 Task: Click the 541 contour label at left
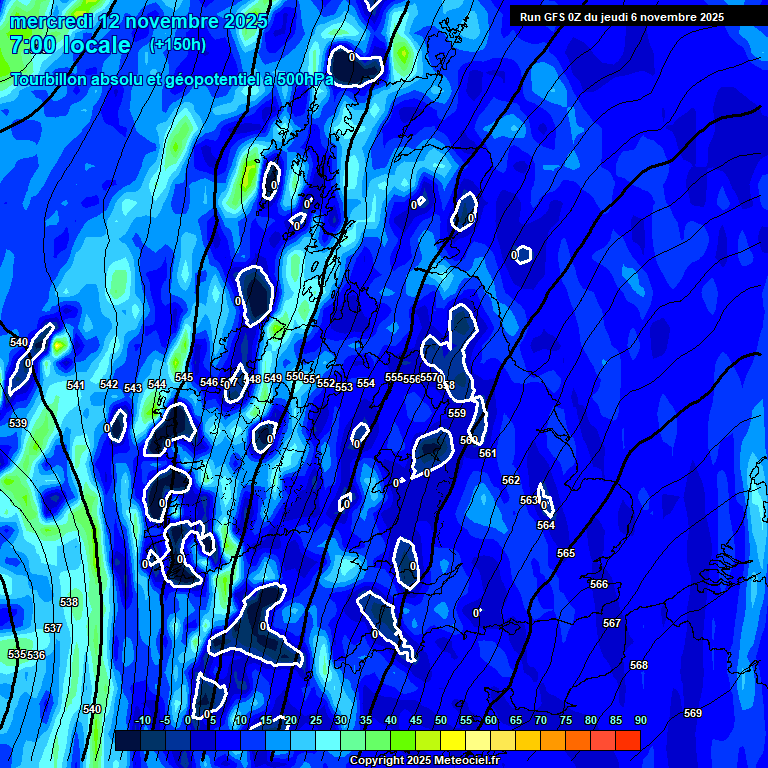[x=76, y=386]
